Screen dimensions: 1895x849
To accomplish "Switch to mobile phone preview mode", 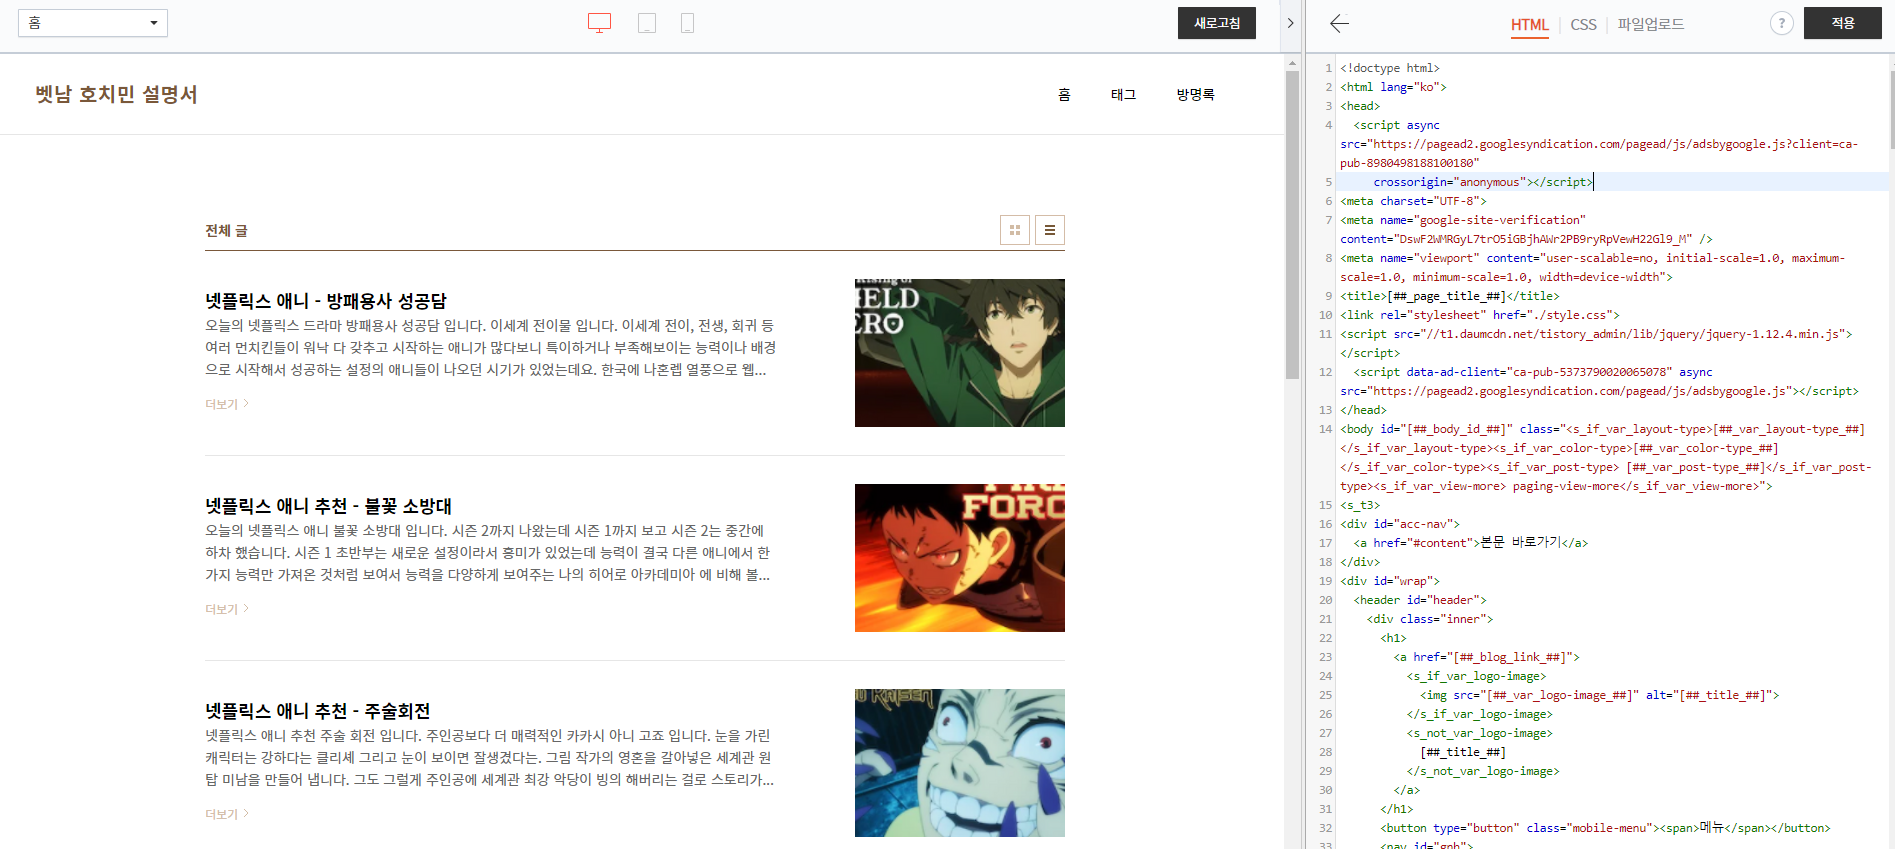I will (x=687, y=23).
